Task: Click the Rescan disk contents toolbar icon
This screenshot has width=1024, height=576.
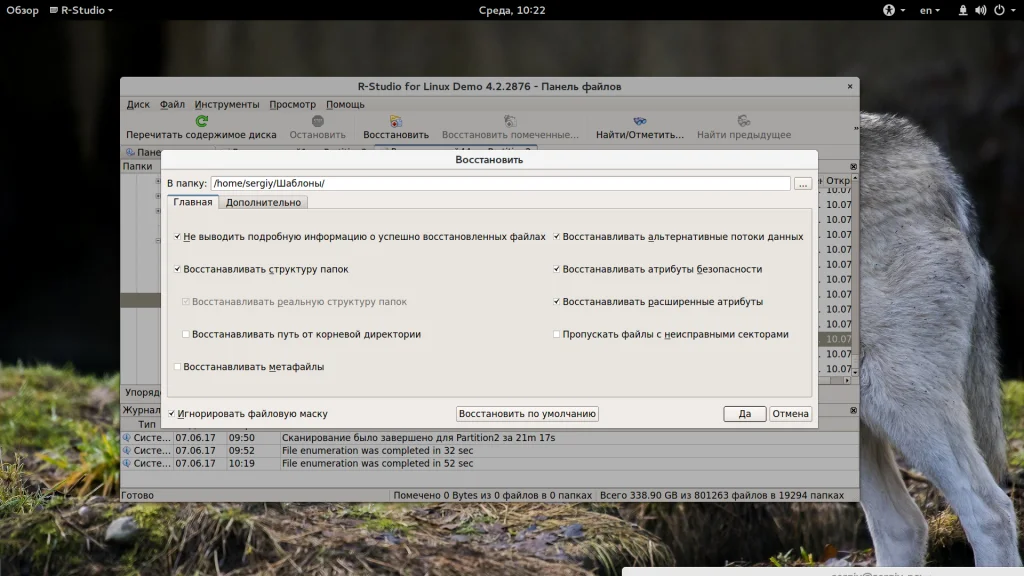Action: click(x=201, y=121)
